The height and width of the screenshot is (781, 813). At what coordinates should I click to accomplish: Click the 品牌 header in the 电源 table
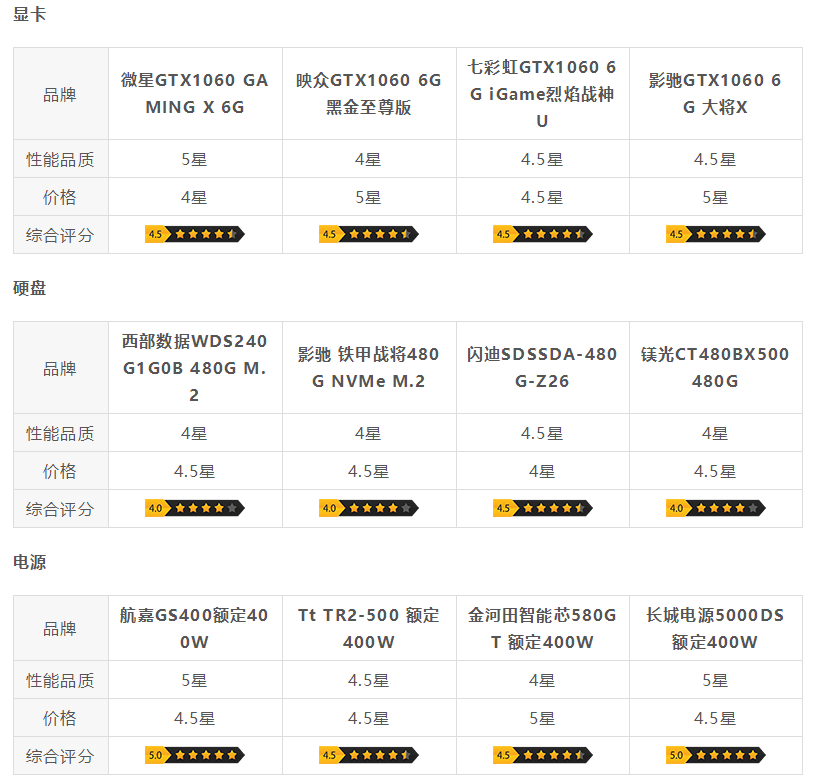pyautogui.click(x=60, y=629)
